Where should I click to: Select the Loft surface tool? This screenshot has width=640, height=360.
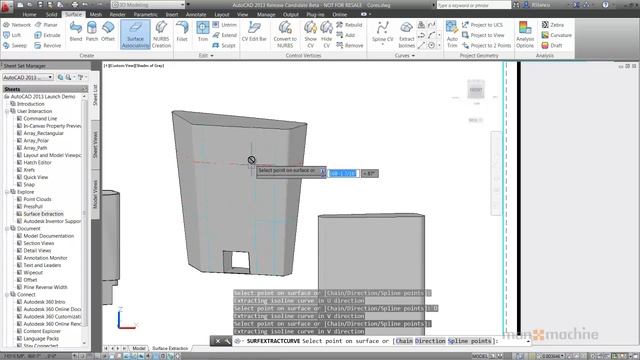[12, 35]
